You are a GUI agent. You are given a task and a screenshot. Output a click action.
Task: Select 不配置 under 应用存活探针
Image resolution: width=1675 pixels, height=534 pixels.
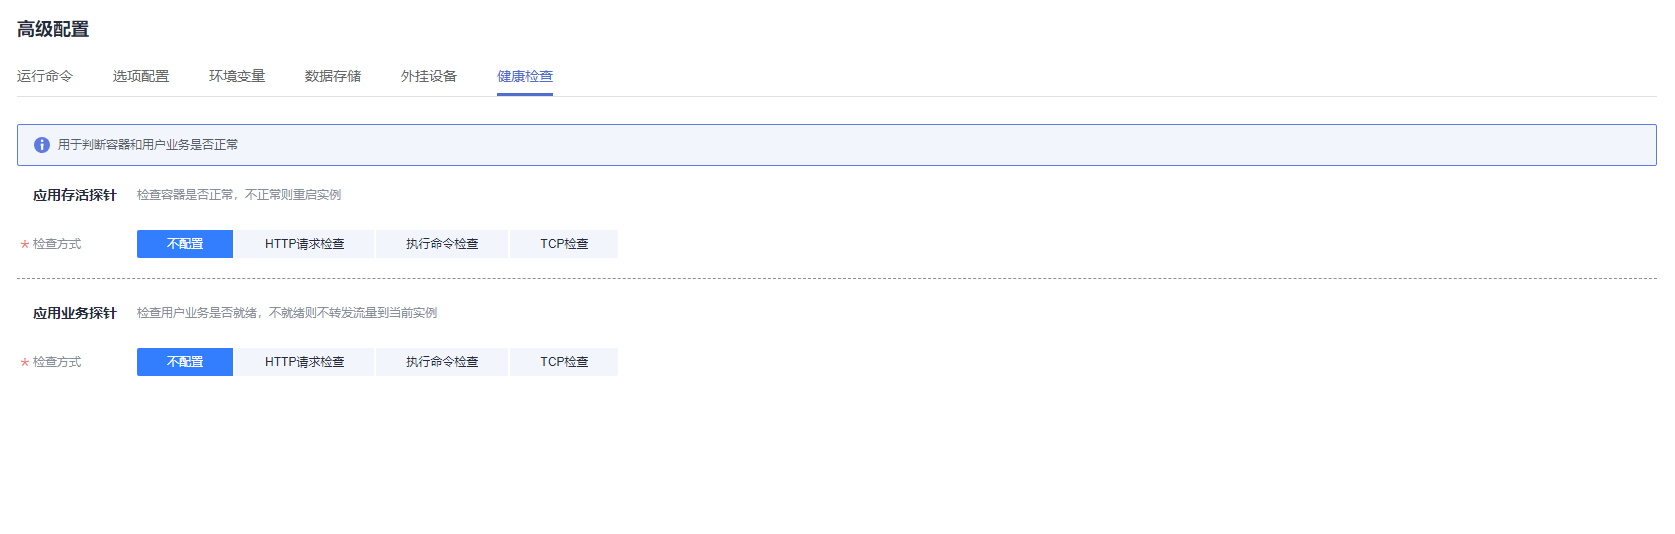[x=185, y=244]
